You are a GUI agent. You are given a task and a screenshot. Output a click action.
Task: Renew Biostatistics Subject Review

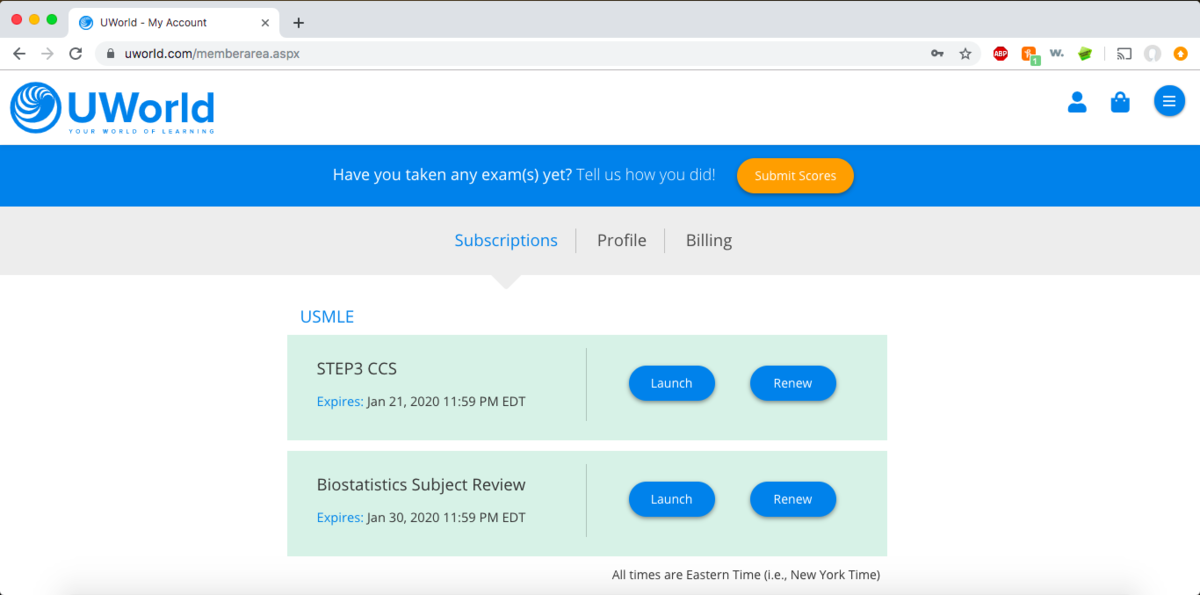coord(793,499)
